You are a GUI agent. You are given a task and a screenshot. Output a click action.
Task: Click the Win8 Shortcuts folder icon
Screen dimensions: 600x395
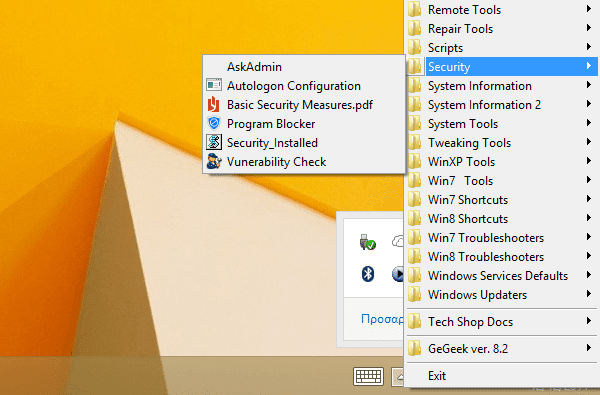414,219
